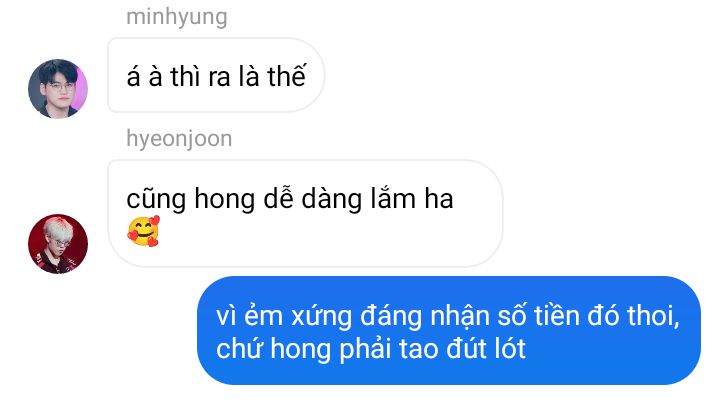Click the word 'phải' in the blue bubble
This screenshot has height=406, width=719.
(x=365, y=350)
